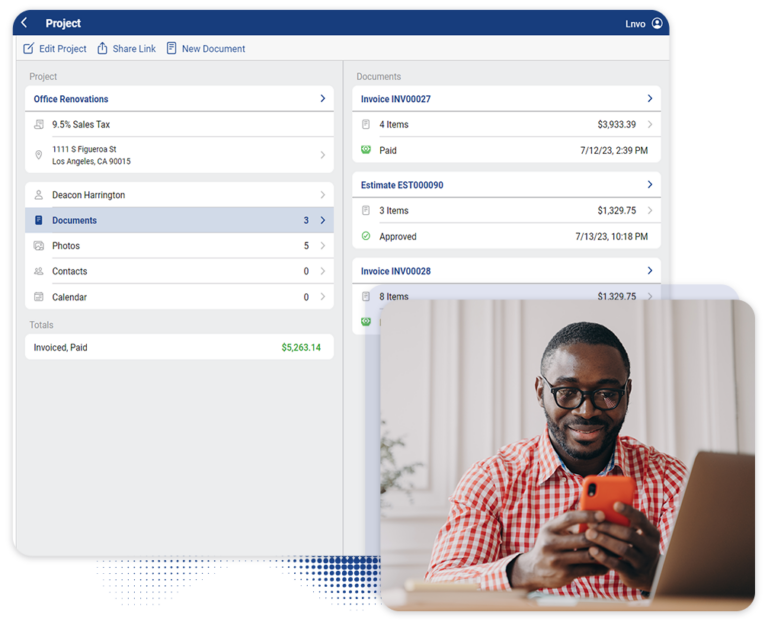Click the Lnvo account name
This screenshot has height=628, width=768.
635,24
